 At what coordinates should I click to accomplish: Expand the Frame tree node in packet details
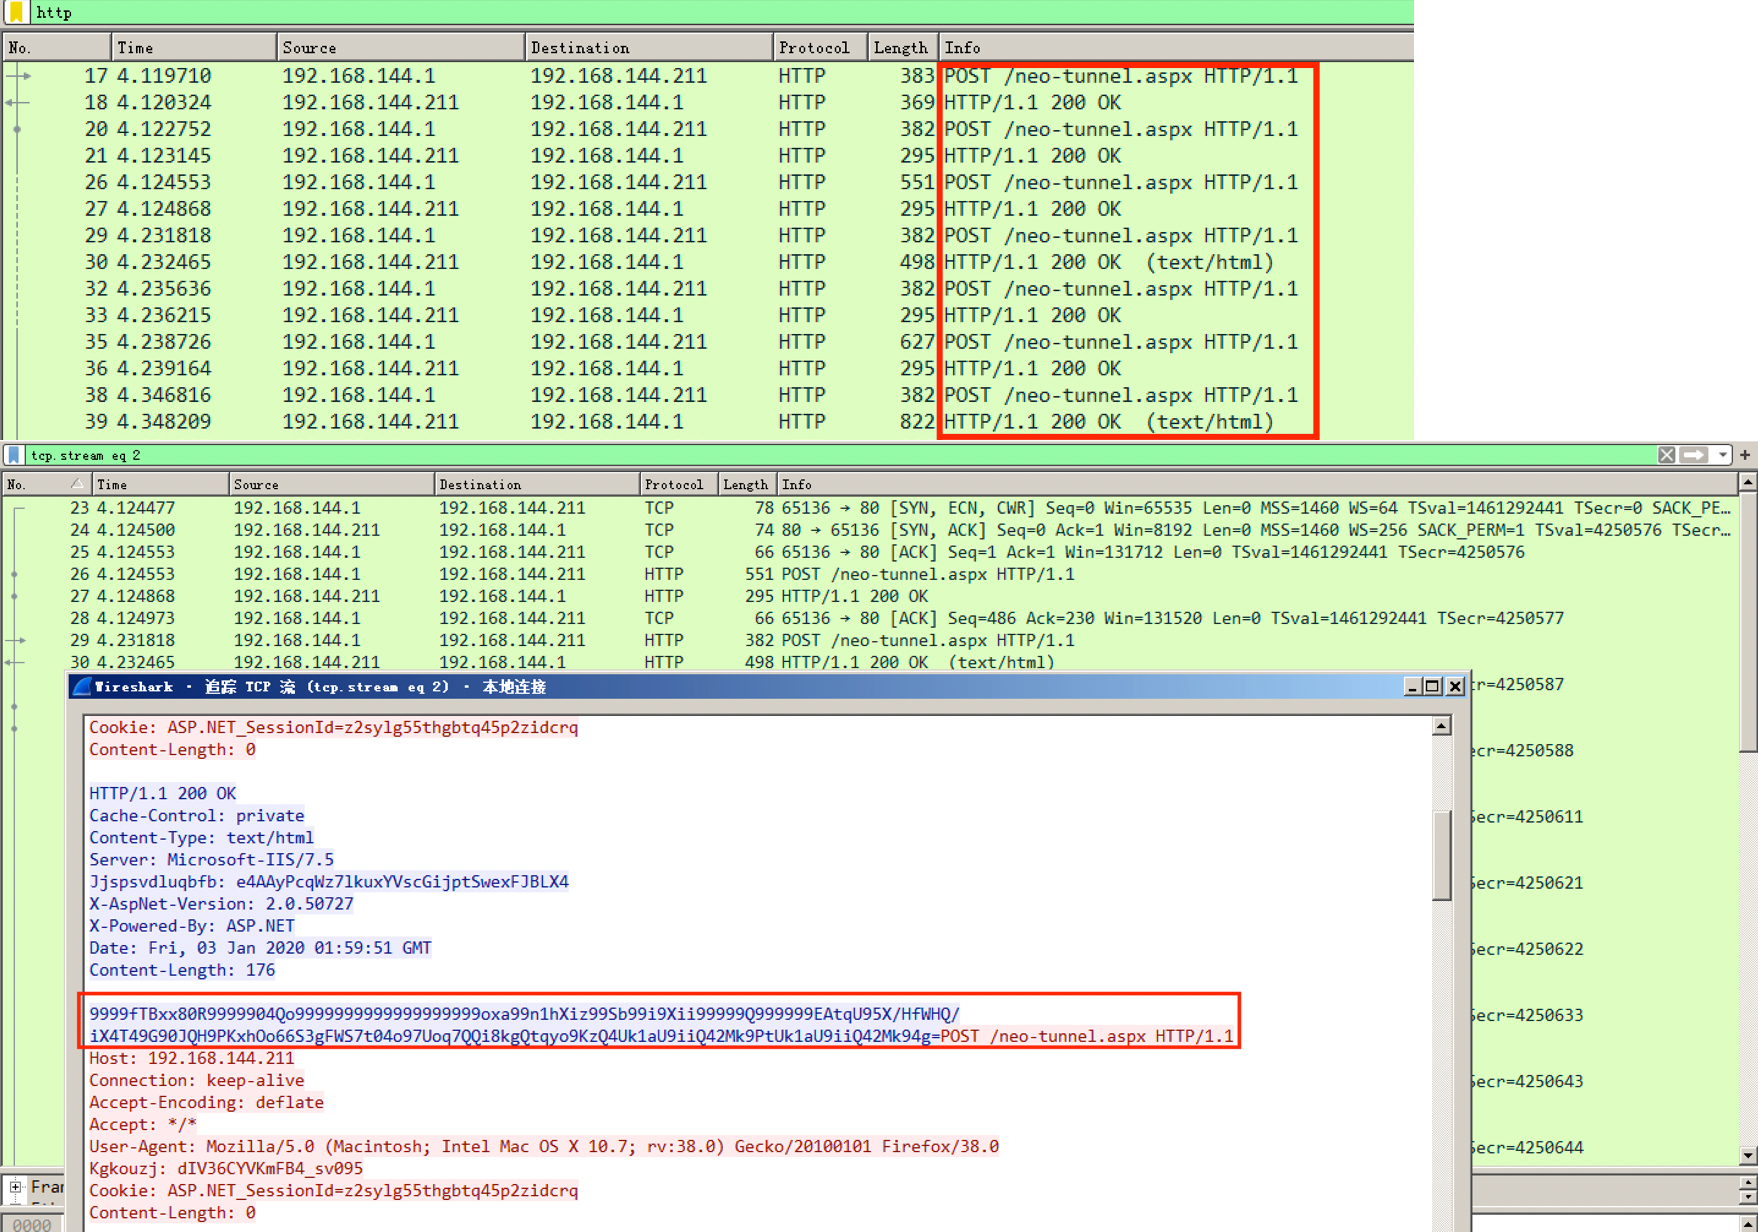click(15, 1187)
